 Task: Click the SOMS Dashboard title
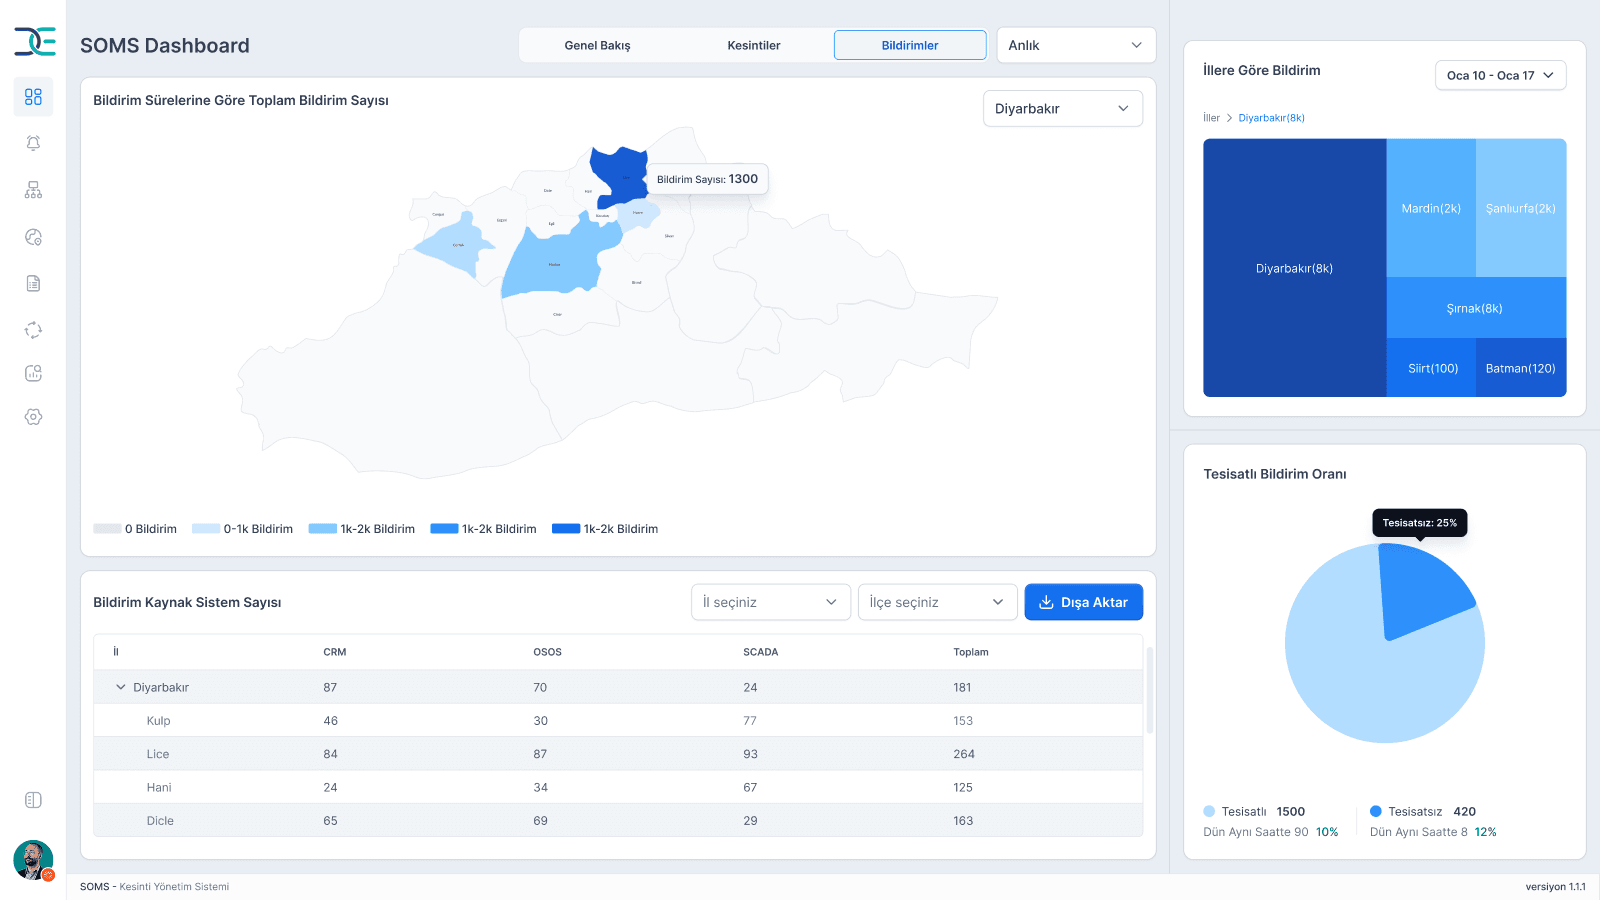tap(165, 45)
